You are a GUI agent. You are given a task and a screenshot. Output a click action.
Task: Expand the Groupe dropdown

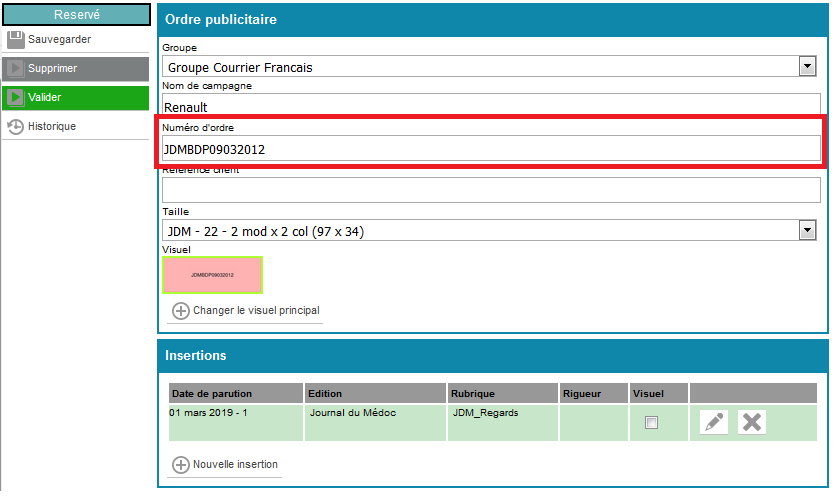click(x=807, y=67)
